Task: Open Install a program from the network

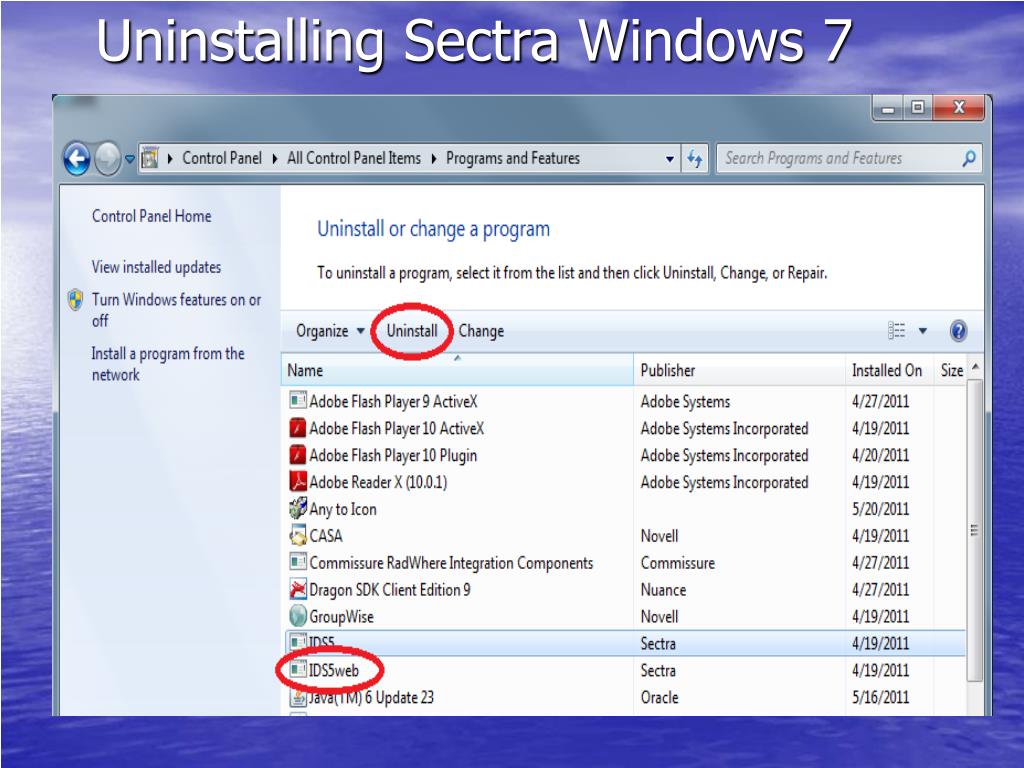Action: [168, 364]
